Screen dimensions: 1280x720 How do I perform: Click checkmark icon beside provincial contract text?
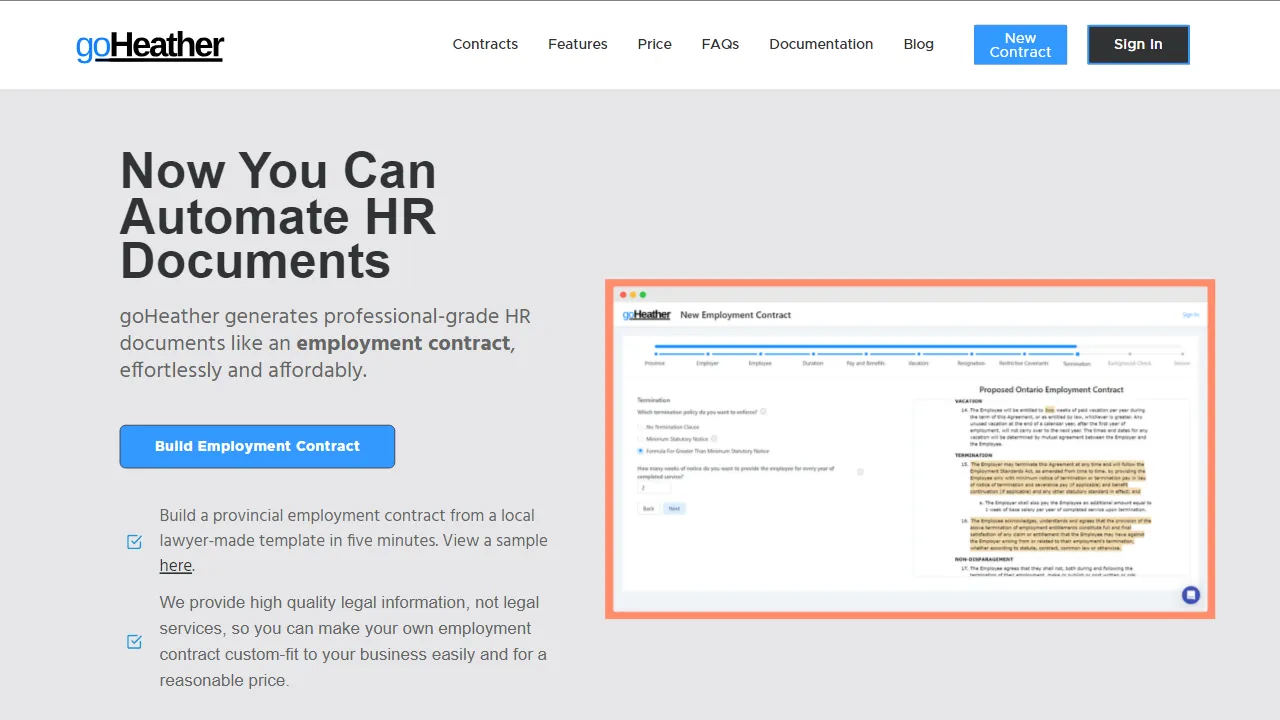[x=134, y=542]
